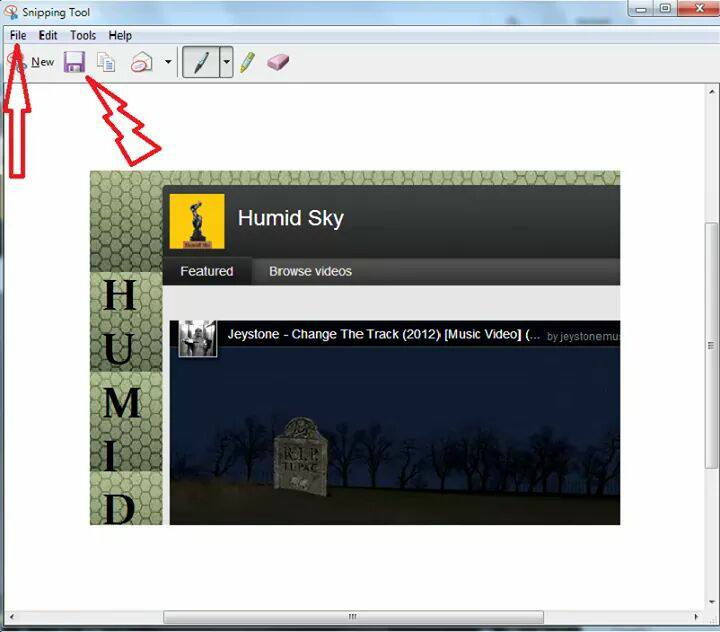
Task: Open the Edit menu
Action: (x=48, y=35)
